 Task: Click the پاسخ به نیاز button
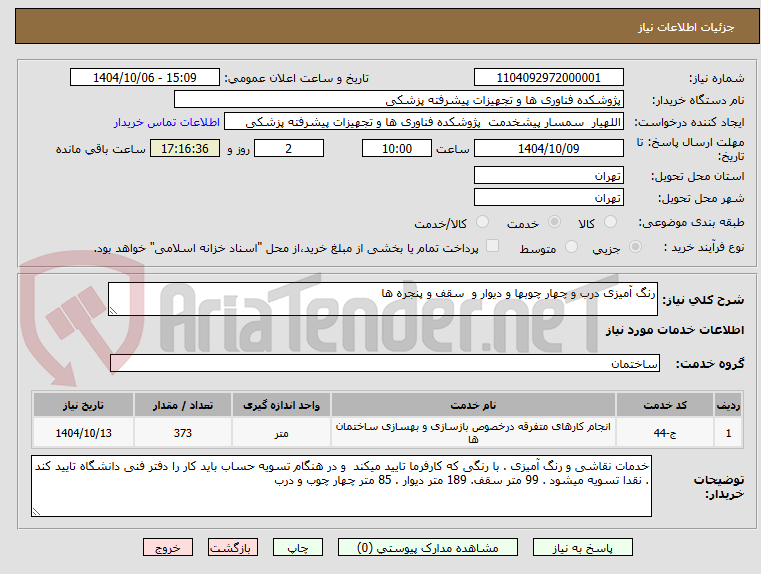point(582,547)
